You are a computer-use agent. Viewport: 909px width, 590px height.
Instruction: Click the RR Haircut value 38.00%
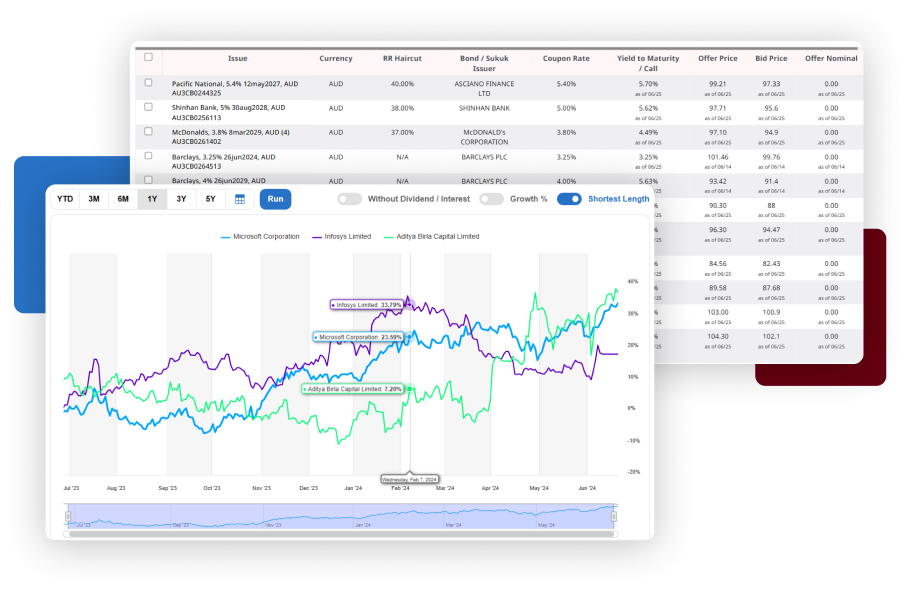click(x=402, y=108)
